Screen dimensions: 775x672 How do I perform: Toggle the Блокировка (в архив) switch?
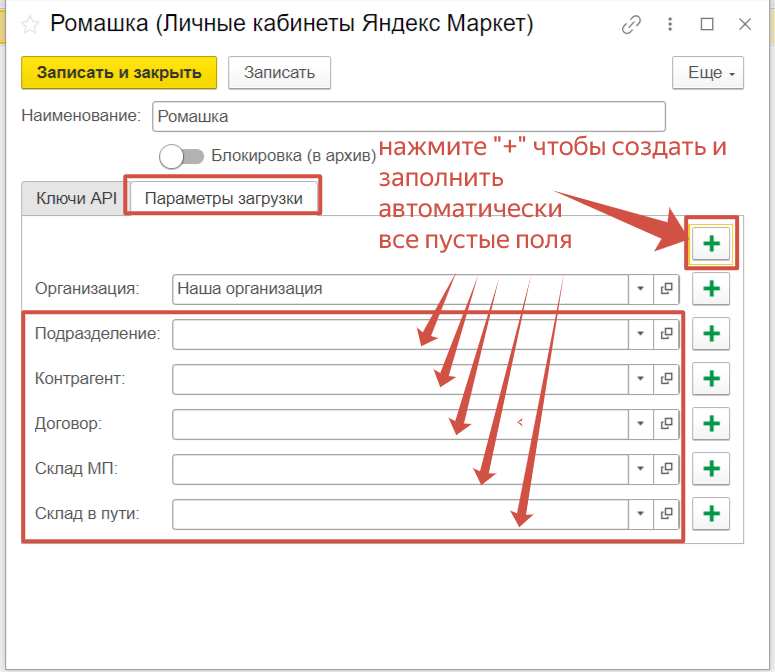(181, 156)
